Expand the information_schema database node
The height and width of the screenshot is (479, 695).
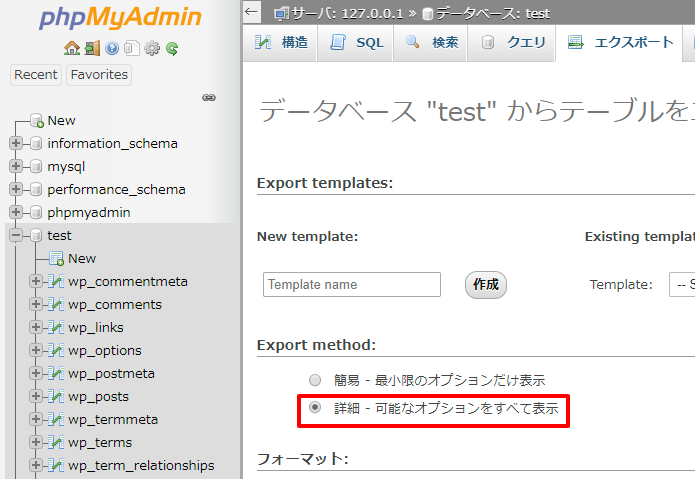point(16,144)
